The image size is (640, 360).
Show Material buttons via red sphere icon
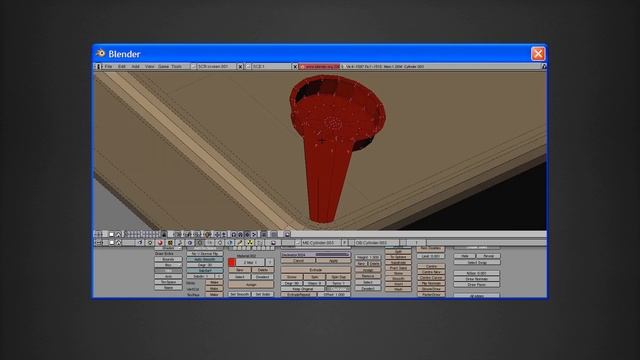click(x=160, y=242)
